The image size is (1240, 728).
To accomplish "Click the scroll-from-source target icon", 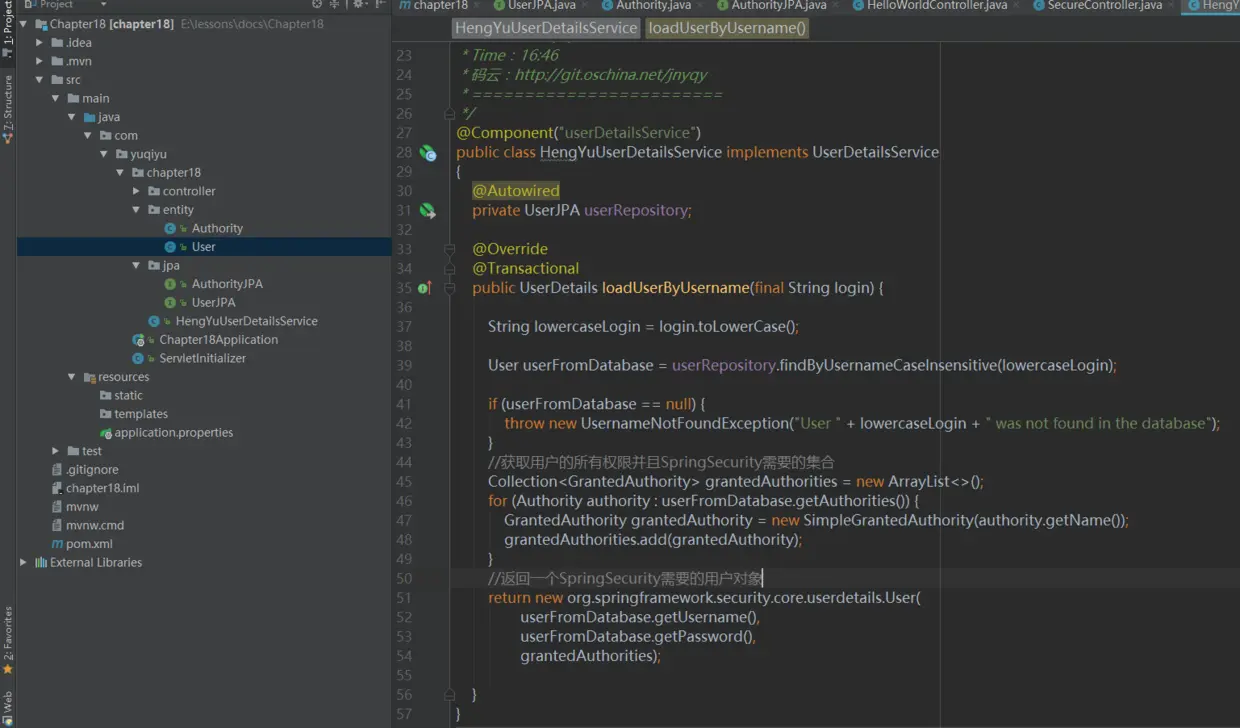I will tap(317, 5).
